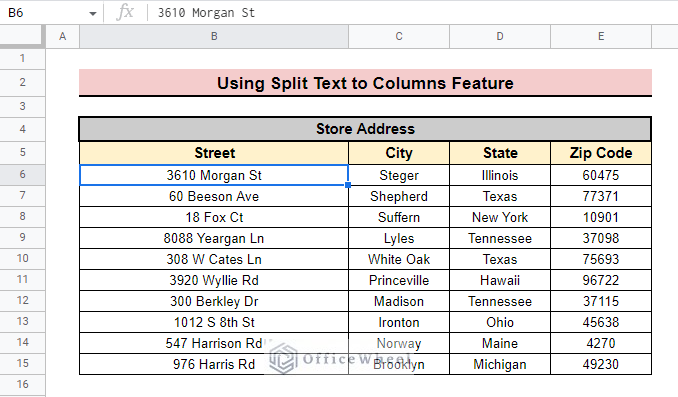Select column E header
678x397 pixels.
[601, 36]
